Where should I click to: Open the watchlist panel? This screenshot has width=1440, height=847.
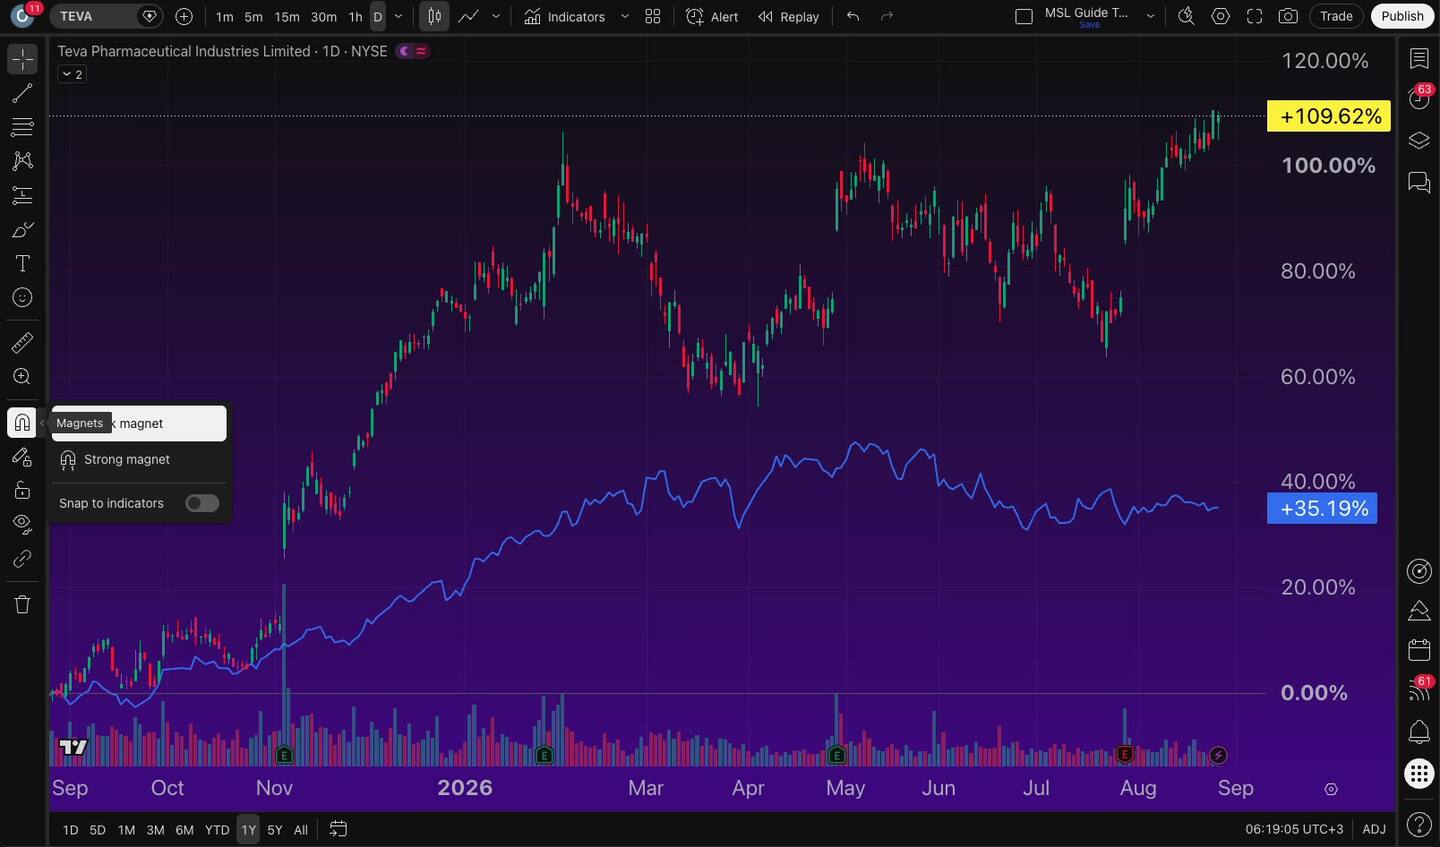click(1419, 59)
